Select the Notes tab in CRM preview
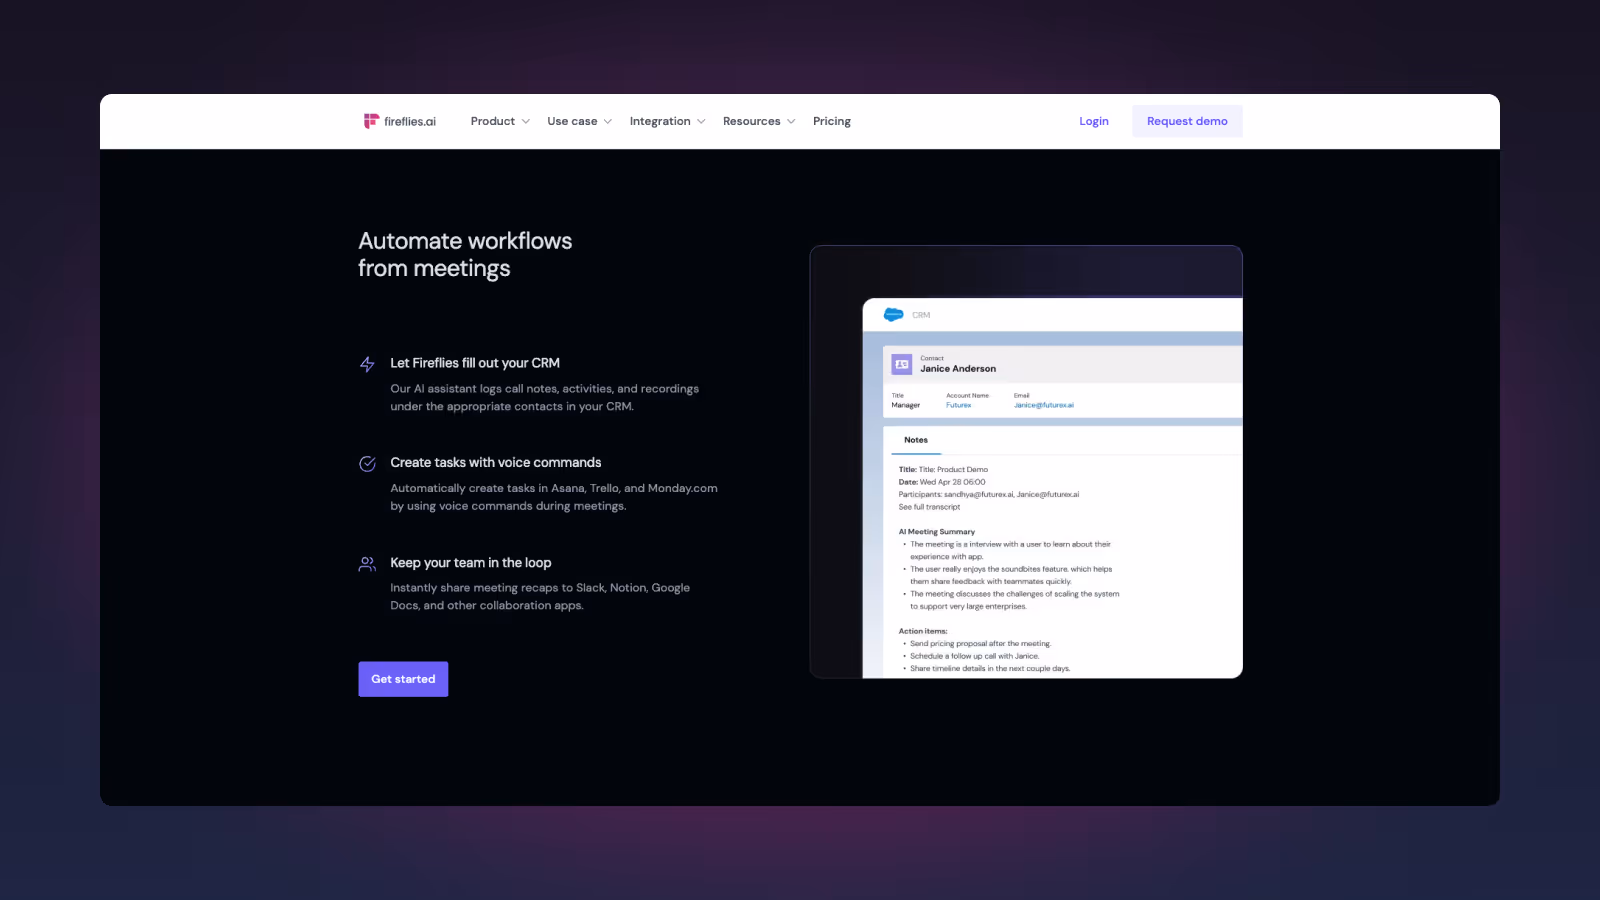This screenshot has height=900, width=1600. tap(916, 440)
